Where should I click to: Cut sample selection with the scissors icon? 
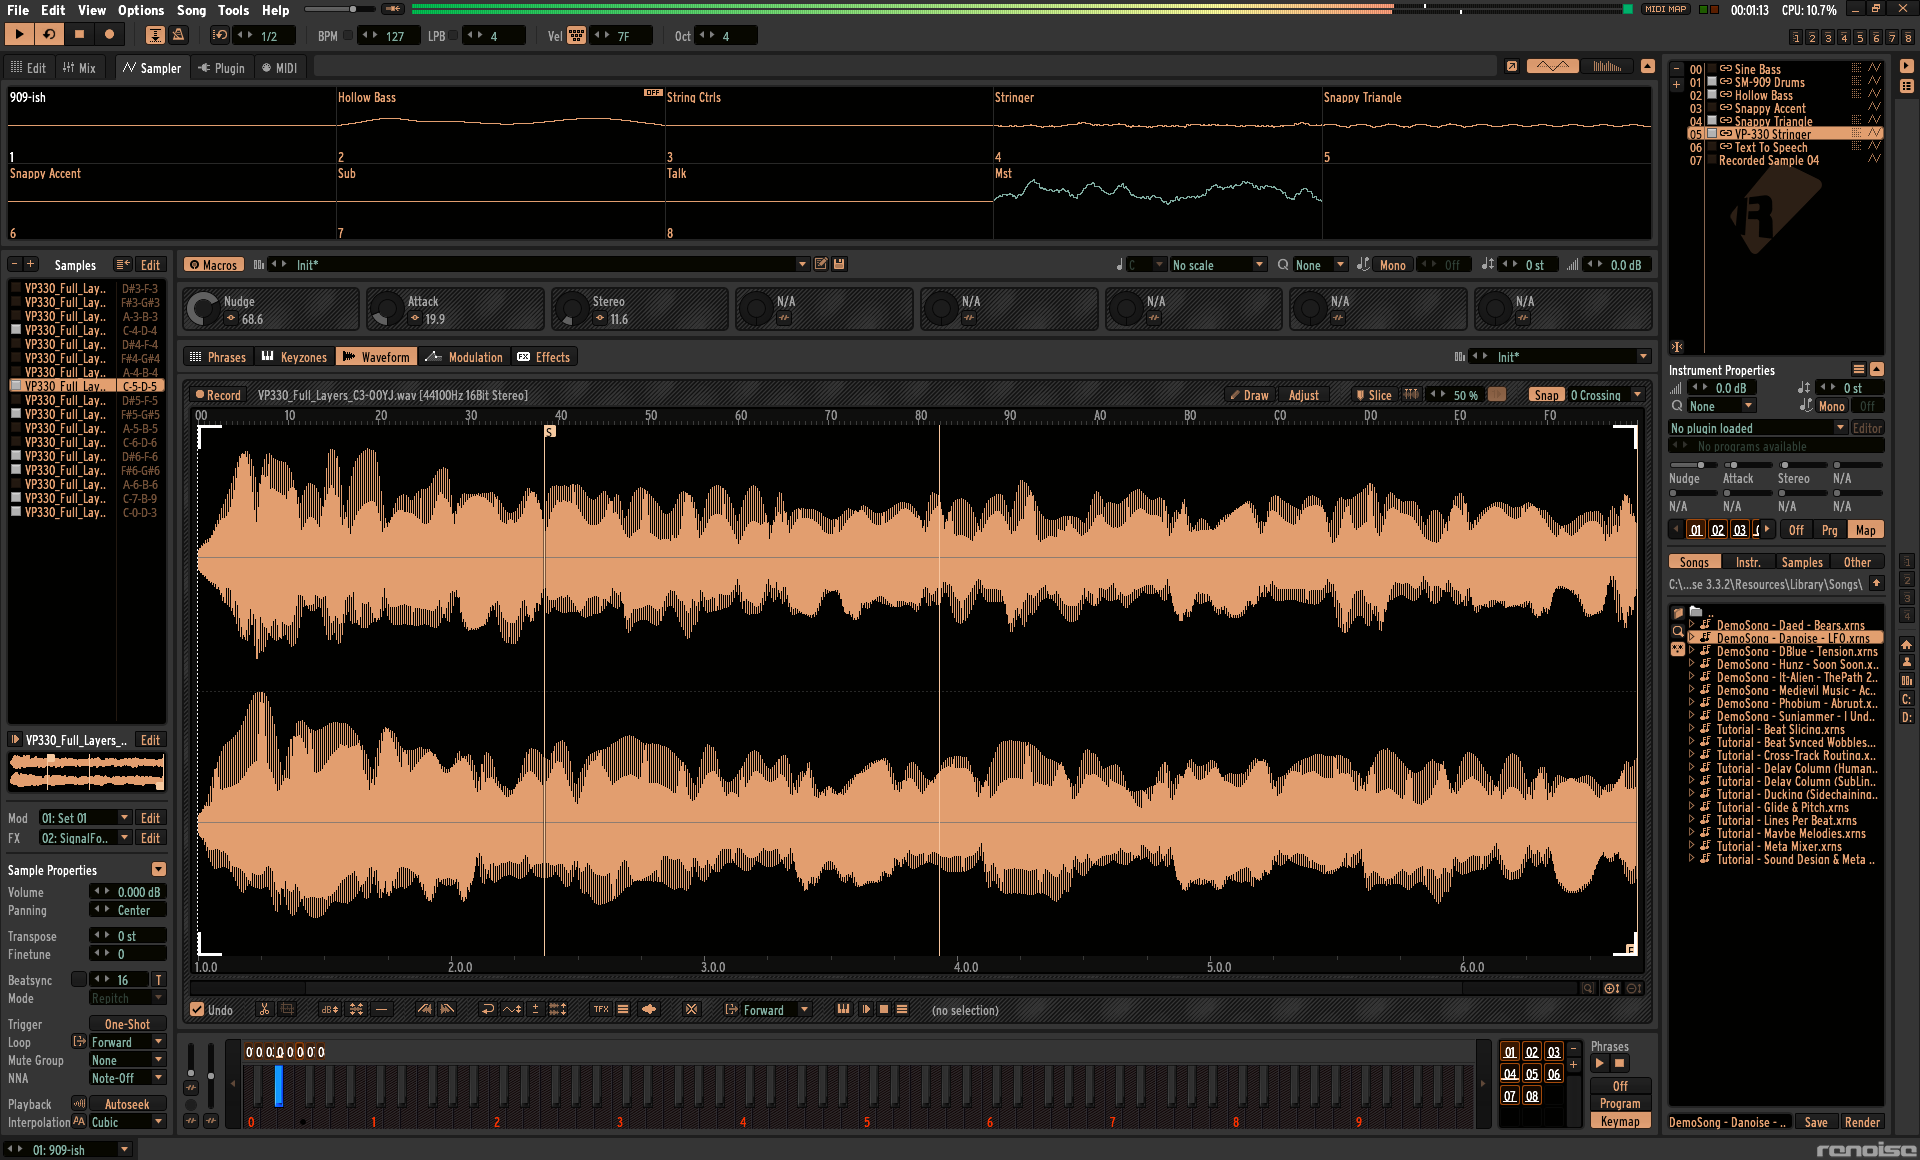[x=264, y=1010]
